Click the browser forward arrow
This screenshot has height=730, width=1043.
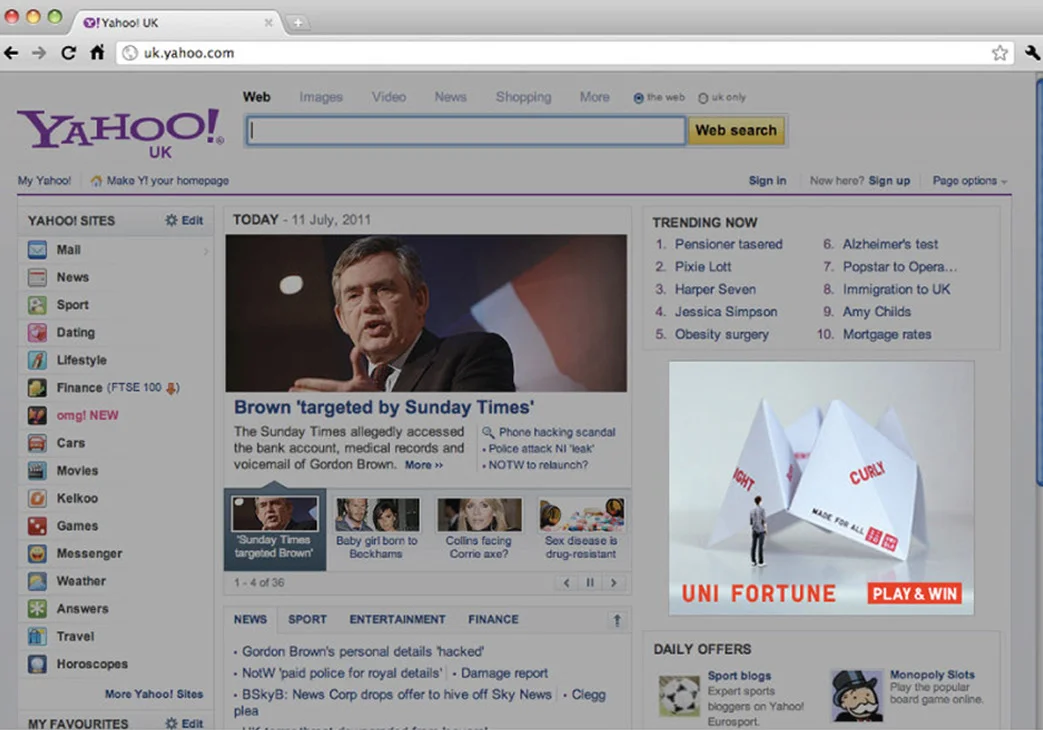tap(39, 53)
